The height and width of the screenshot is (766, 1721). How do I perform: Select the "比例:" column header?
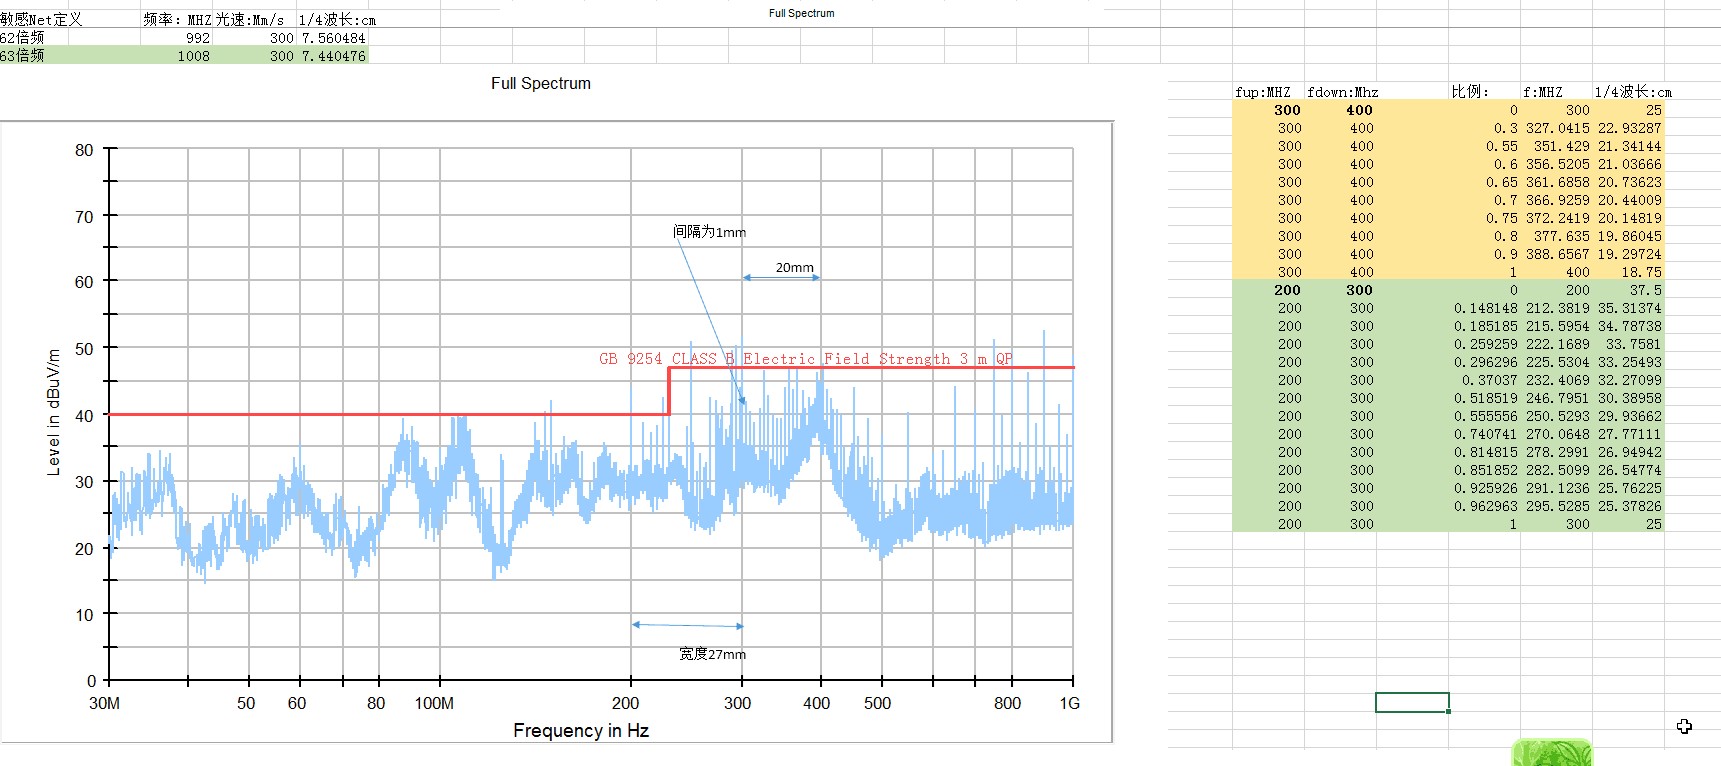click(x=1470, y=92)
